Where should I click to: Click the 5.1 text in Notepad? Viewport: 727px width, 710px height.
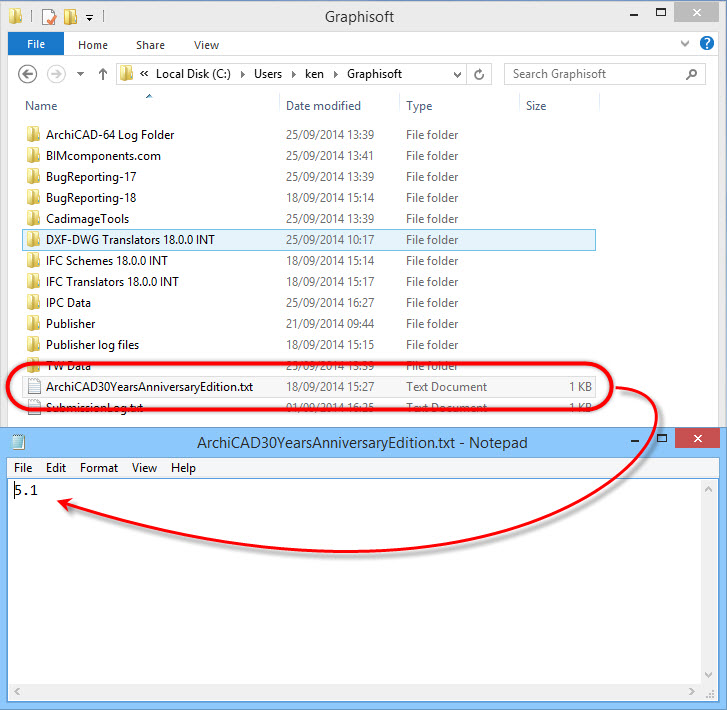[x=26, y=490]
